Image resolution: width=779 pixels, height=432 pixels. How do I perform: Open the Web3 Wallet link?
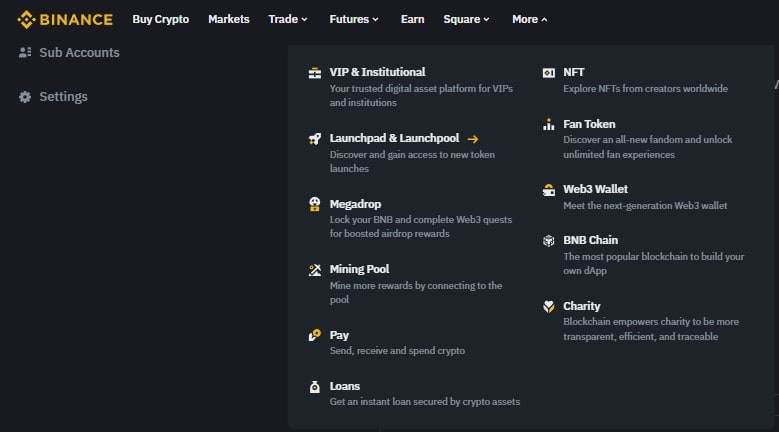[x=595, y=189]
